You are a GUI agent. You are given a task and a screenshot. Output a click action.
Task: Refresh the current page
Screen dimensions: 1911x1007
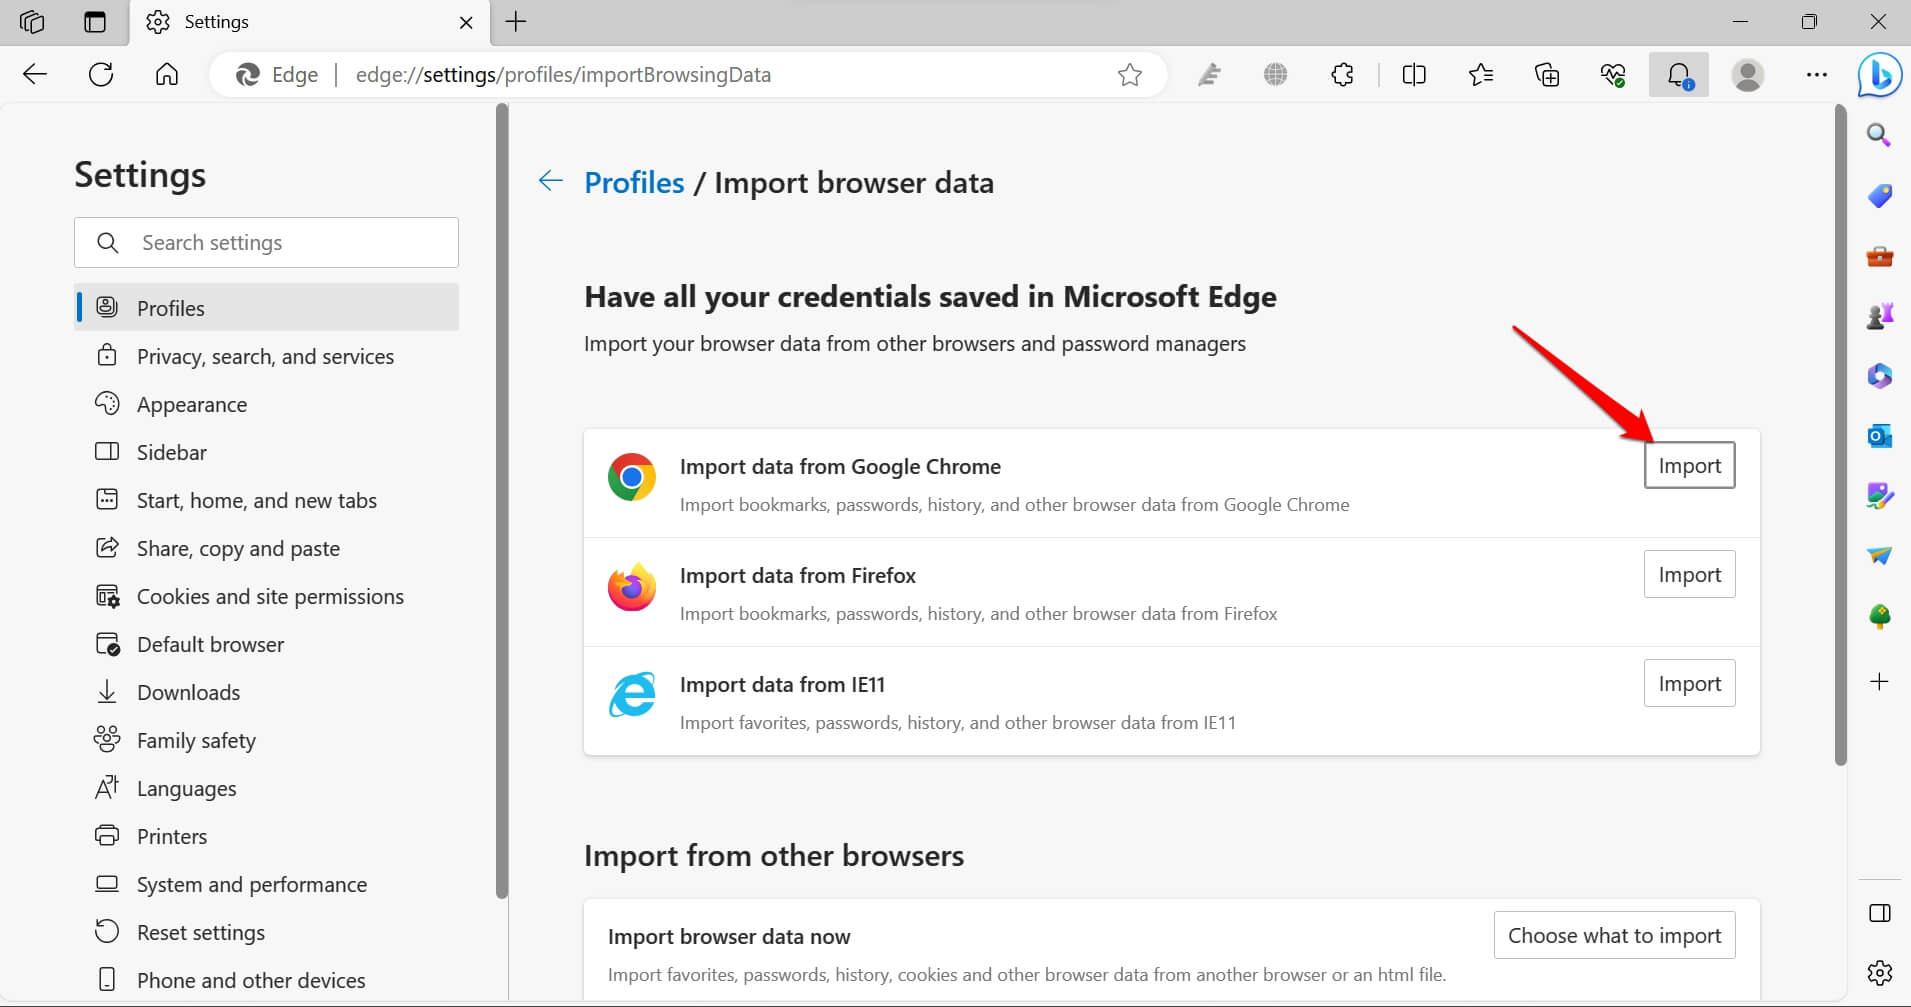(101, 75)
